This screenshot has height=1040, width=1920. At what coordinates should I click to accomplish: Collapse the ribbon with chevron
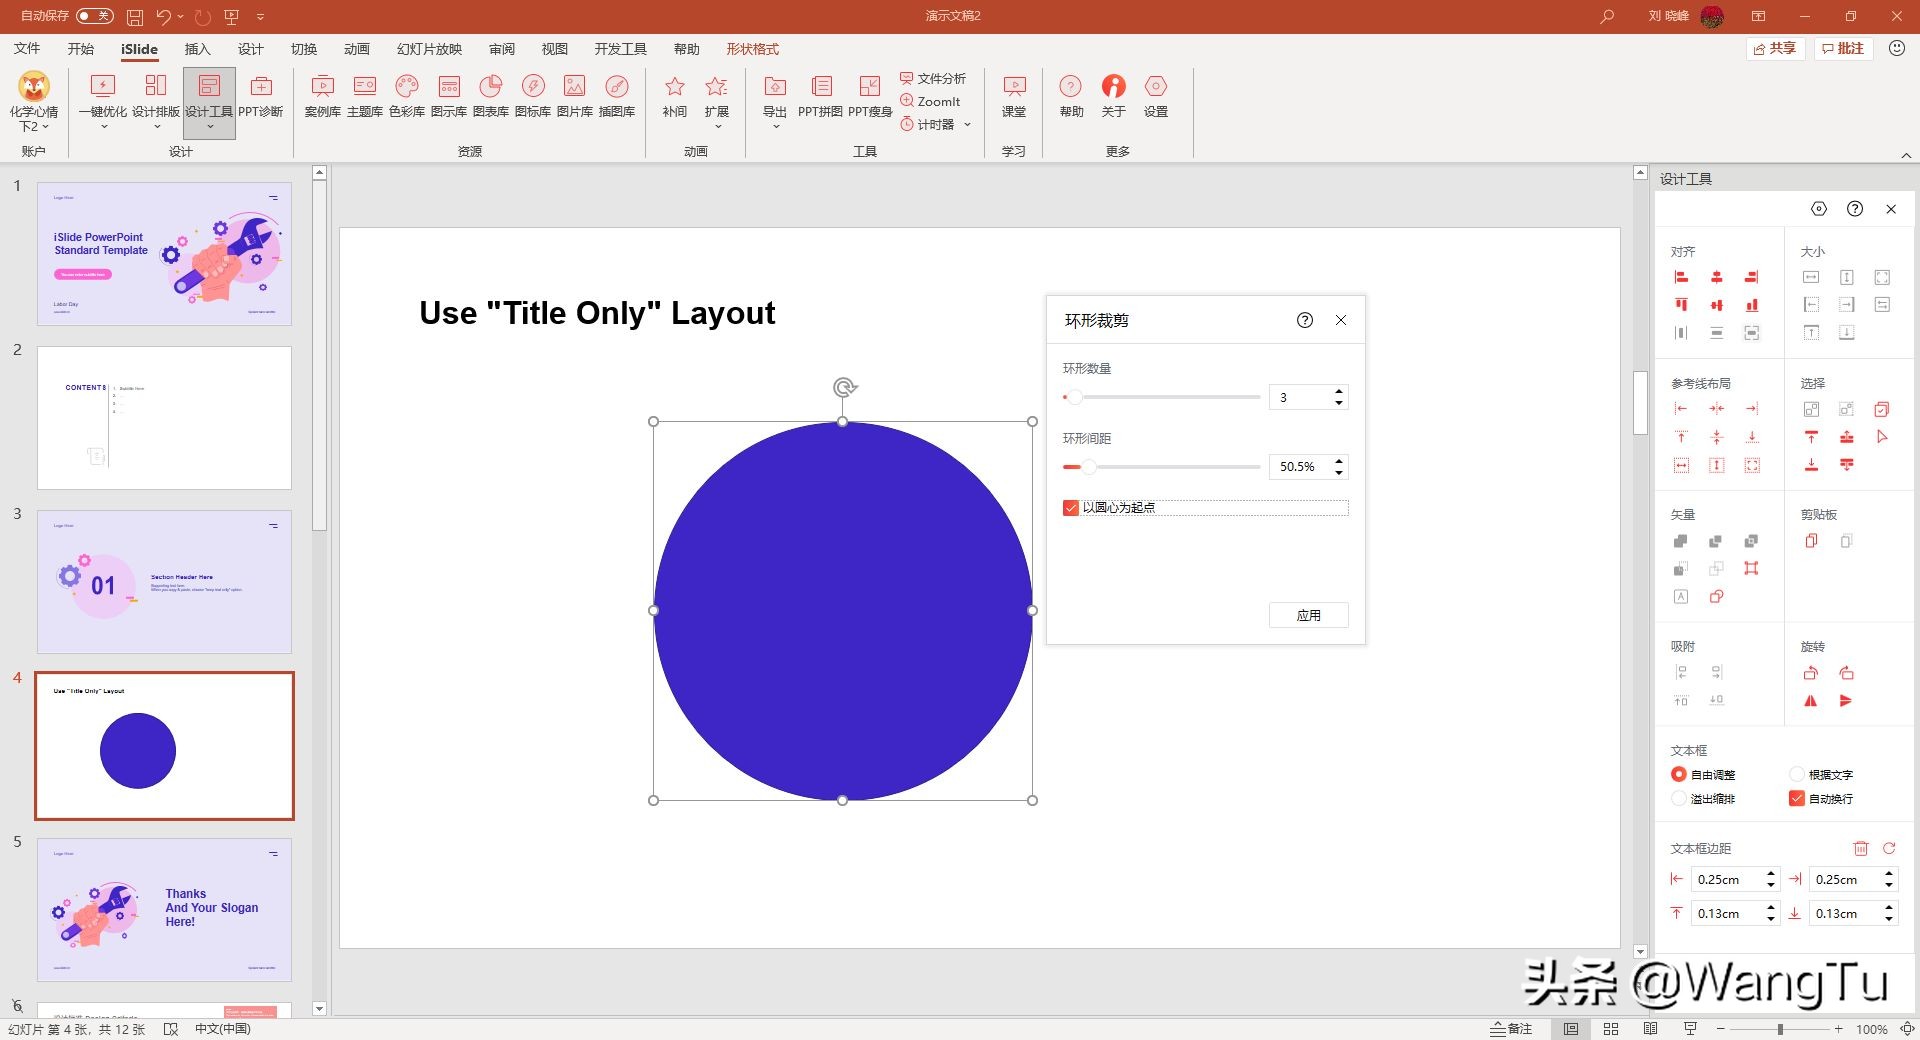pos(1906,155)
